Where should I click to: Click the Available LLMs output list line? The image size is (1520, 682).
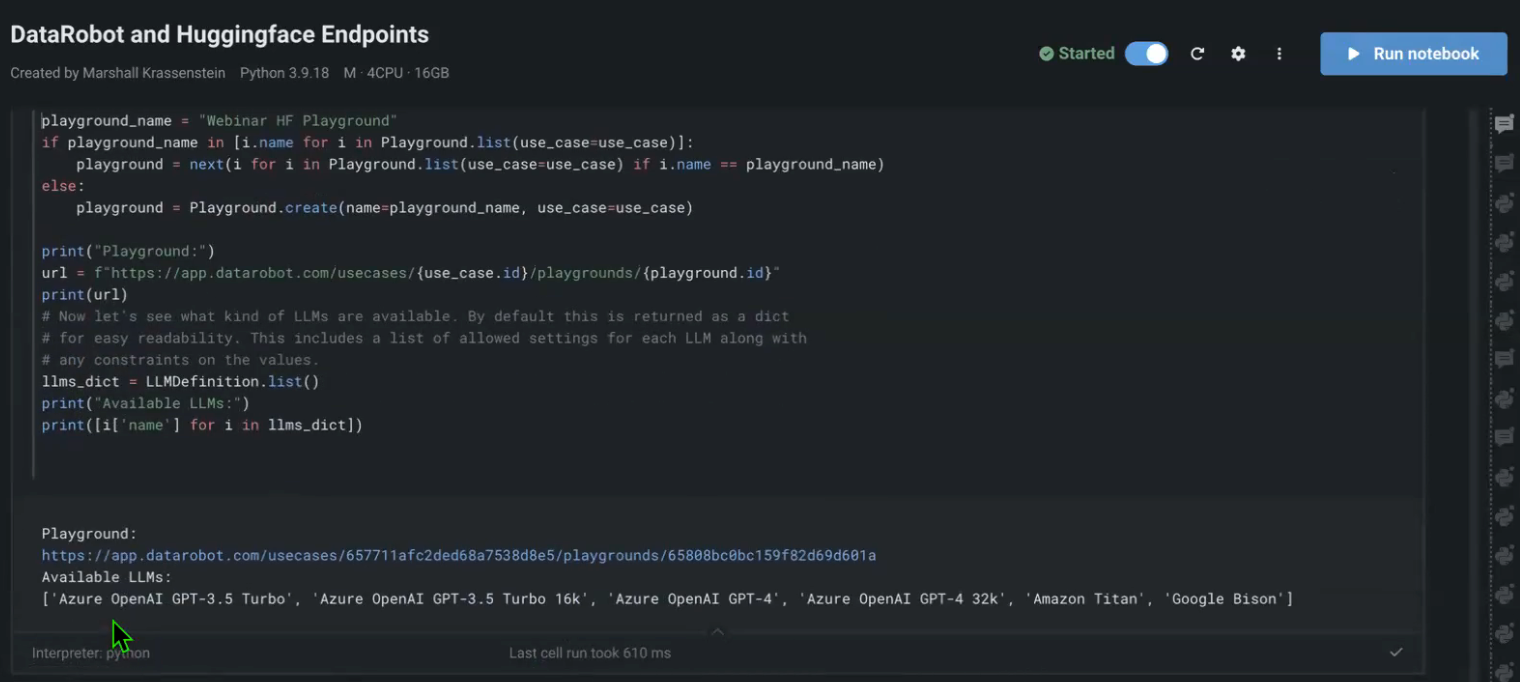(x=667, y=599)
